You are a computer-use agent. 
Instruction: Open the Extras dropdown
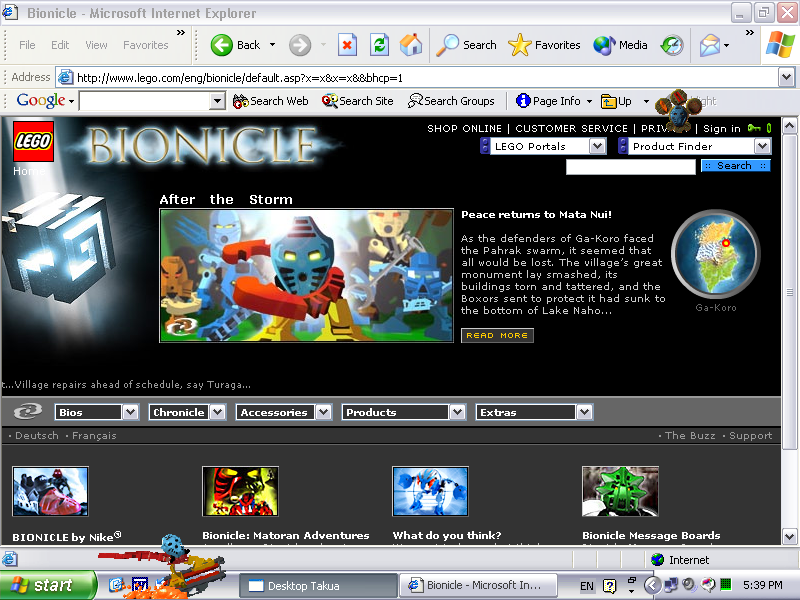pyautogui.click(x=534, y=412)
